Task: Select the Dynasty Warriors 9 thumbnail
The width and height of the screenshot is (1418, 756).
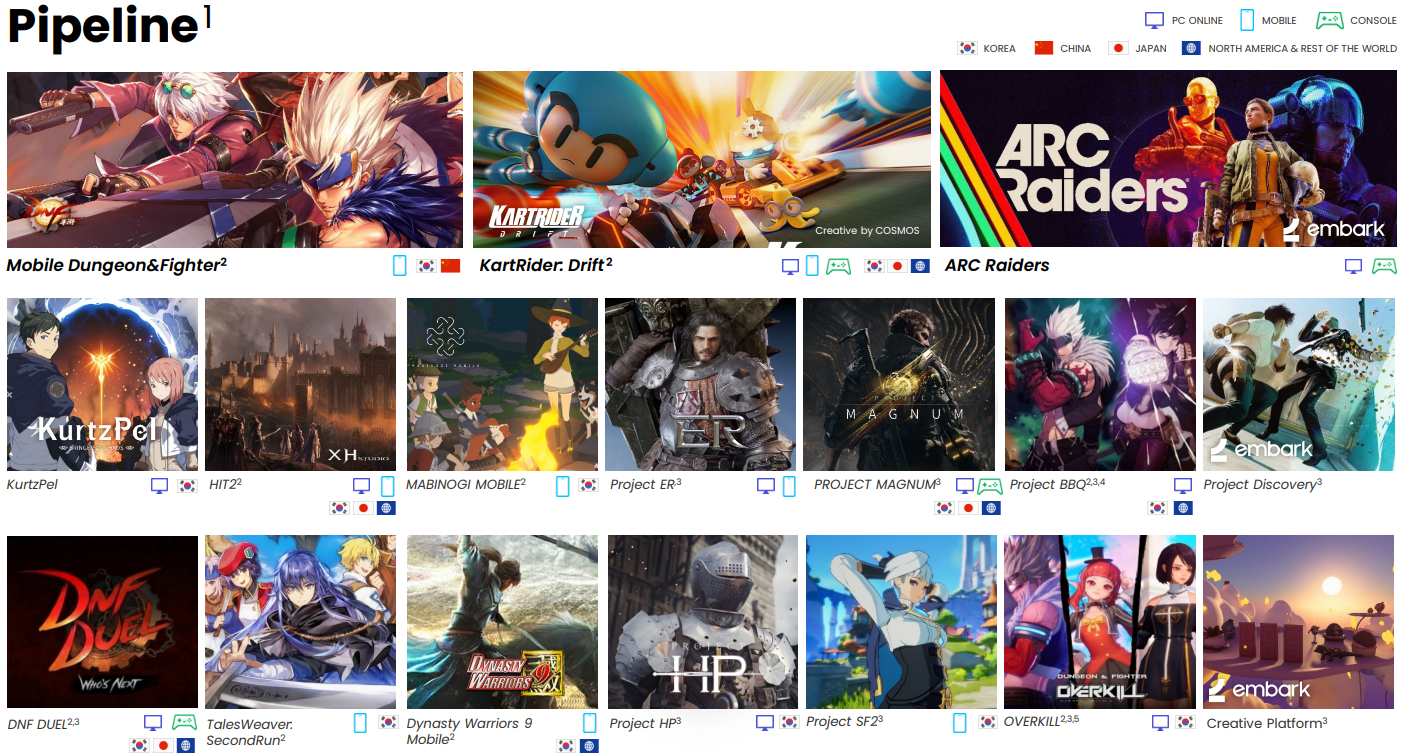Action: (502, 621)
